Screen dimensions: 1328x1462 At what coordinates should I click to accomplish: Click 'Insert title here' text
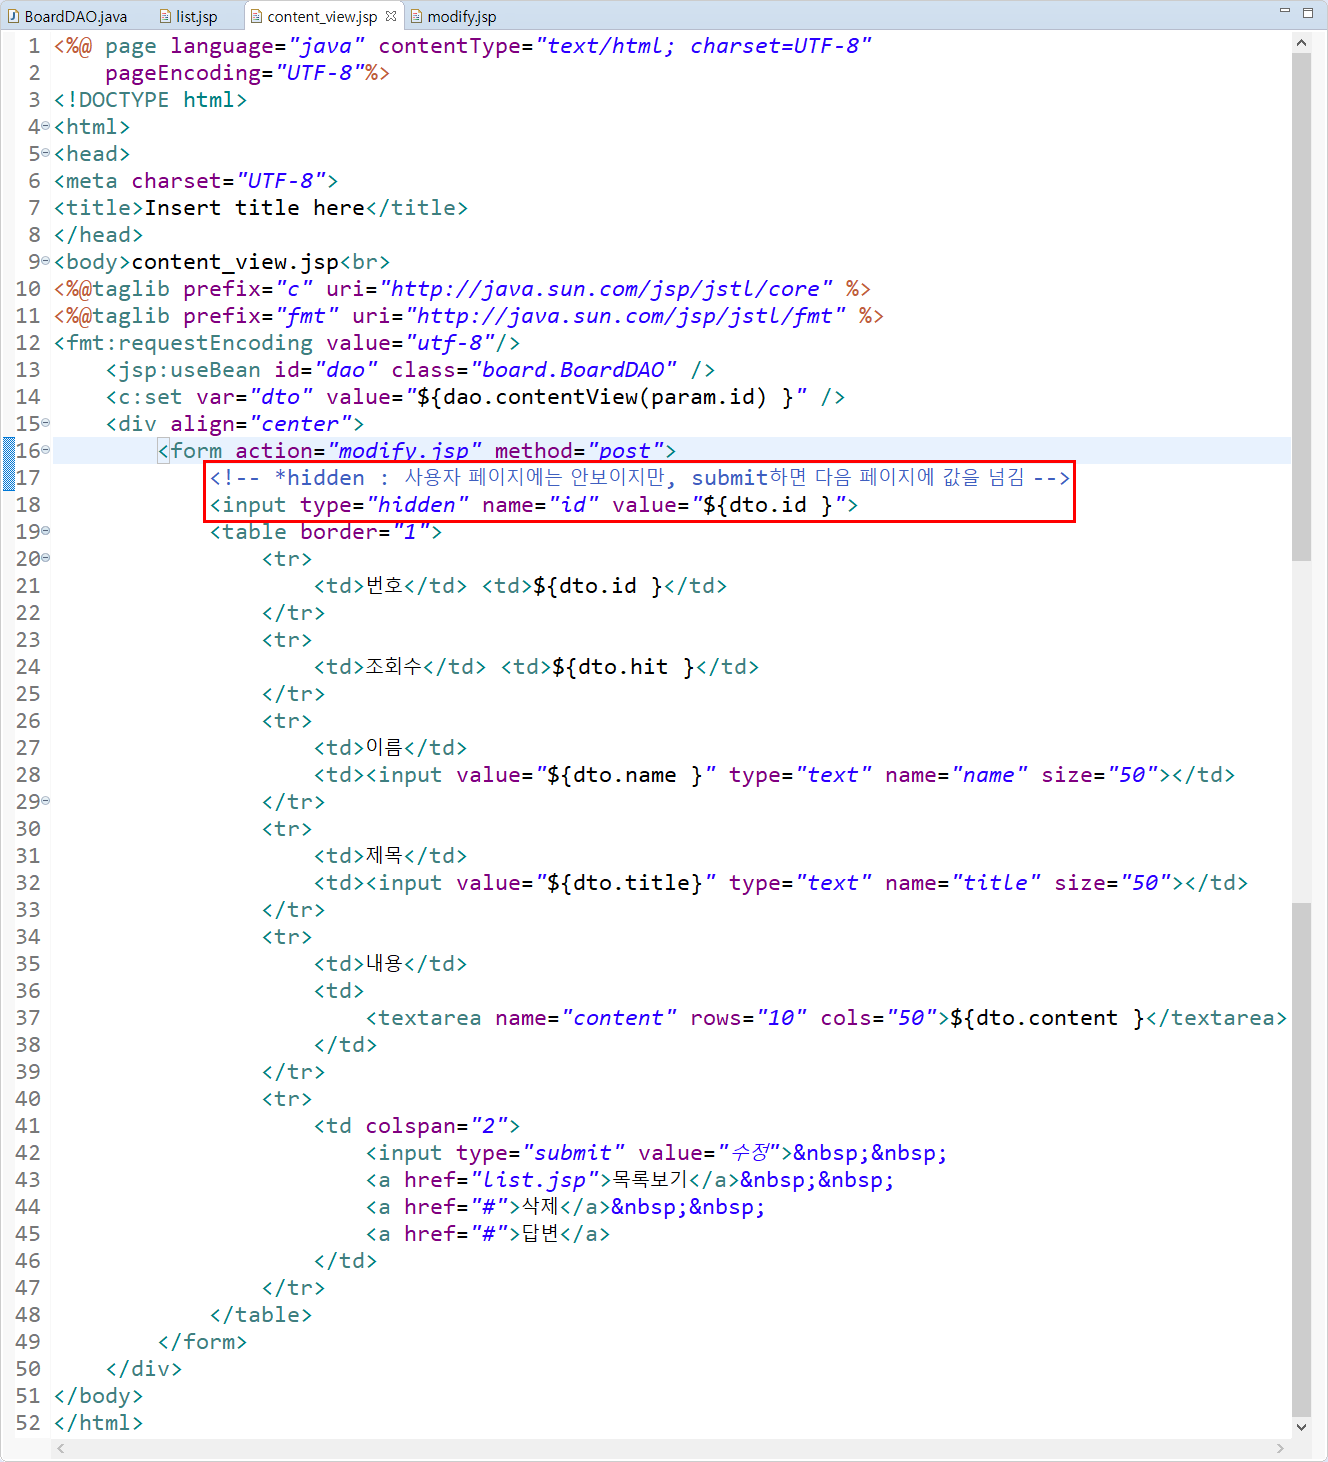255,208
